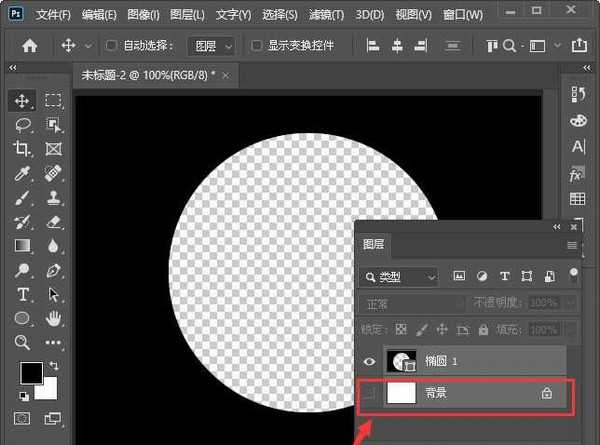Select the Hand tool
The image size is (600, 445).
tap(53, 319)
